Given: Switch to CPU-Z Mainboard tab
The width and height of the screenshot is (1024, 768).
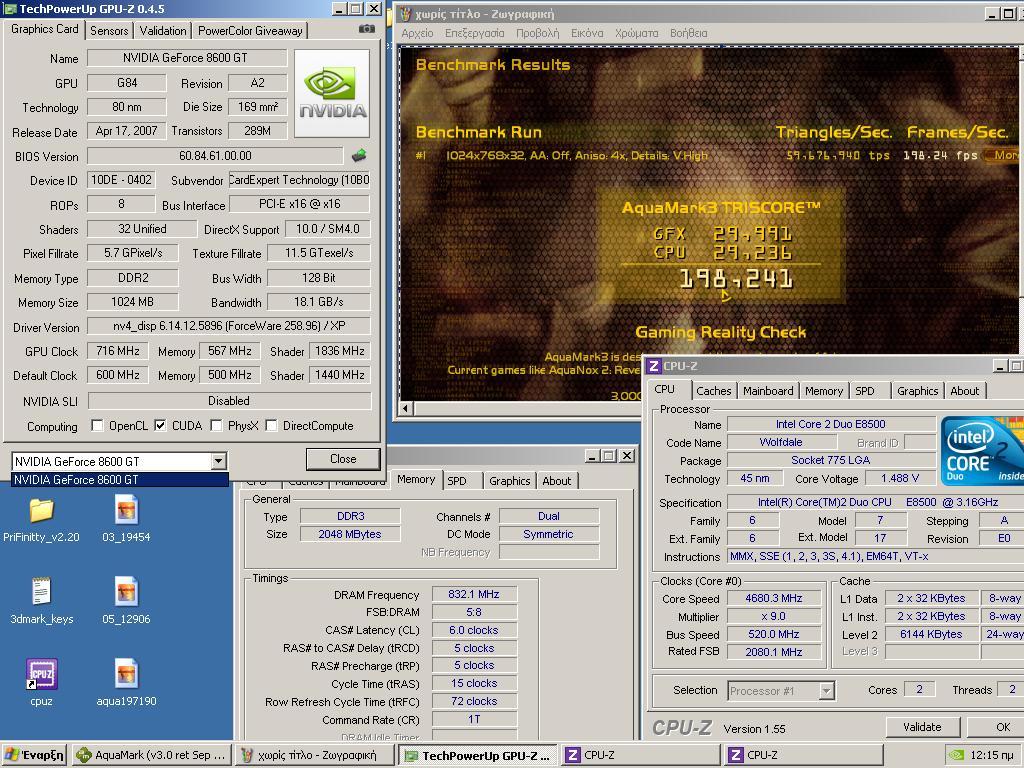Looking at the screenshot, I should [768, 391].
